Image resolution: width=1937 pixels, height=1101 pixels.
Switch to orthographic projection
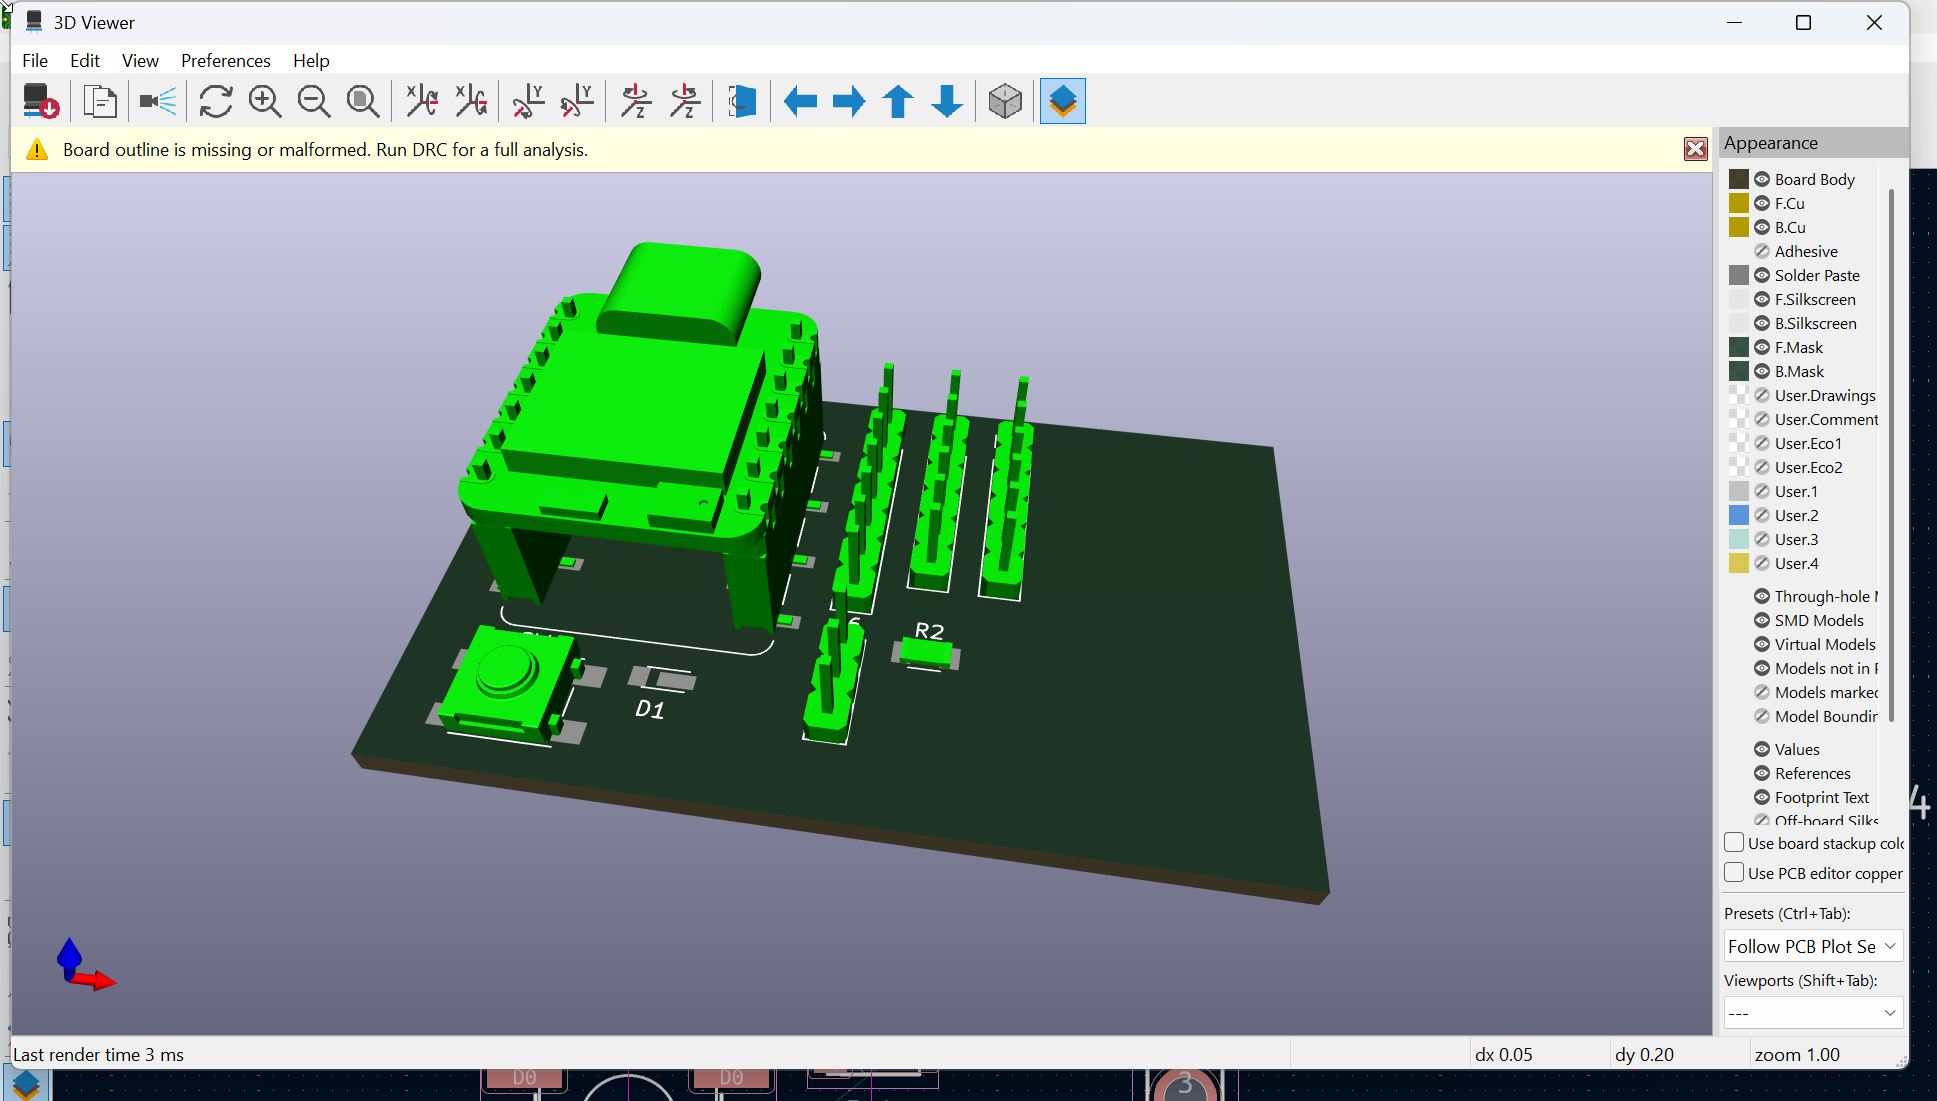click(x=1005, y=101)
